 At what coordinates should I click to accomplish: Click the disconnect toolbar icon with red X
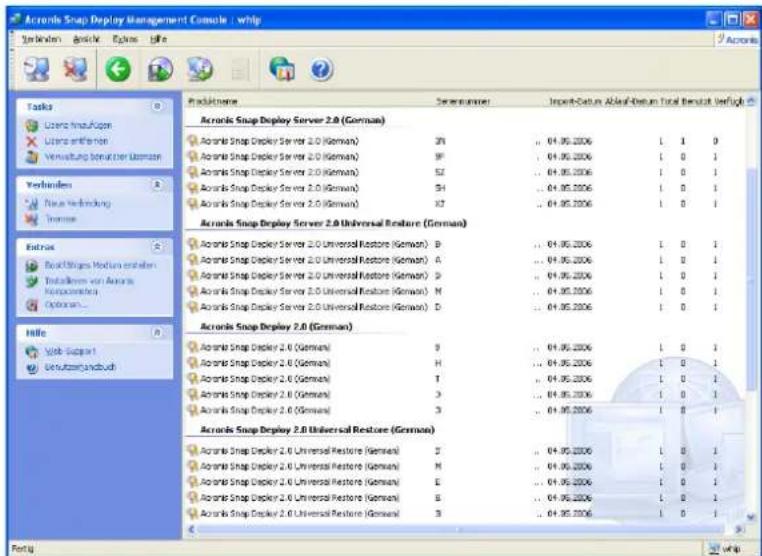(76, 69)
